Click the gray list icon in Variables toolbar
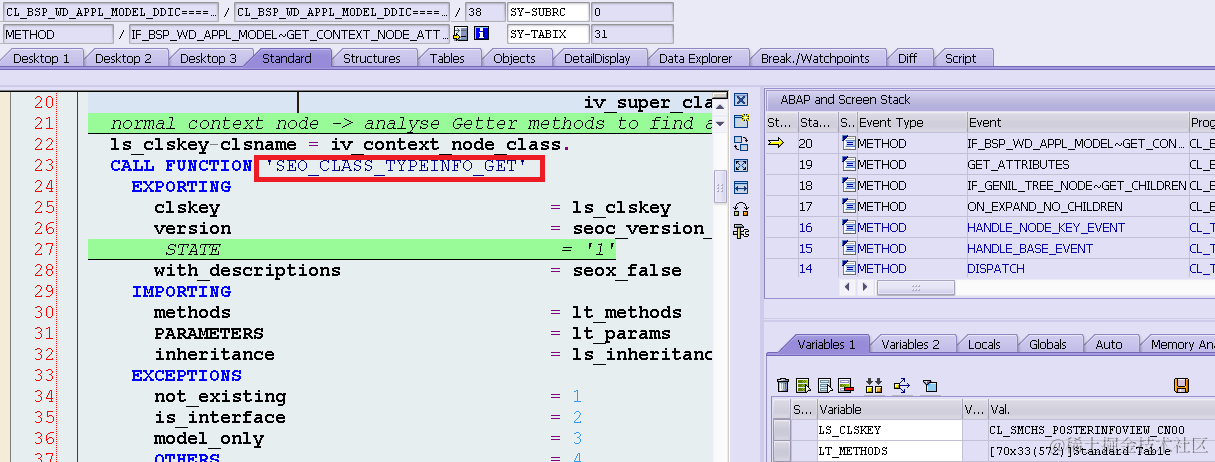This screenshot has height=462, width=1215. coord(825,385)
